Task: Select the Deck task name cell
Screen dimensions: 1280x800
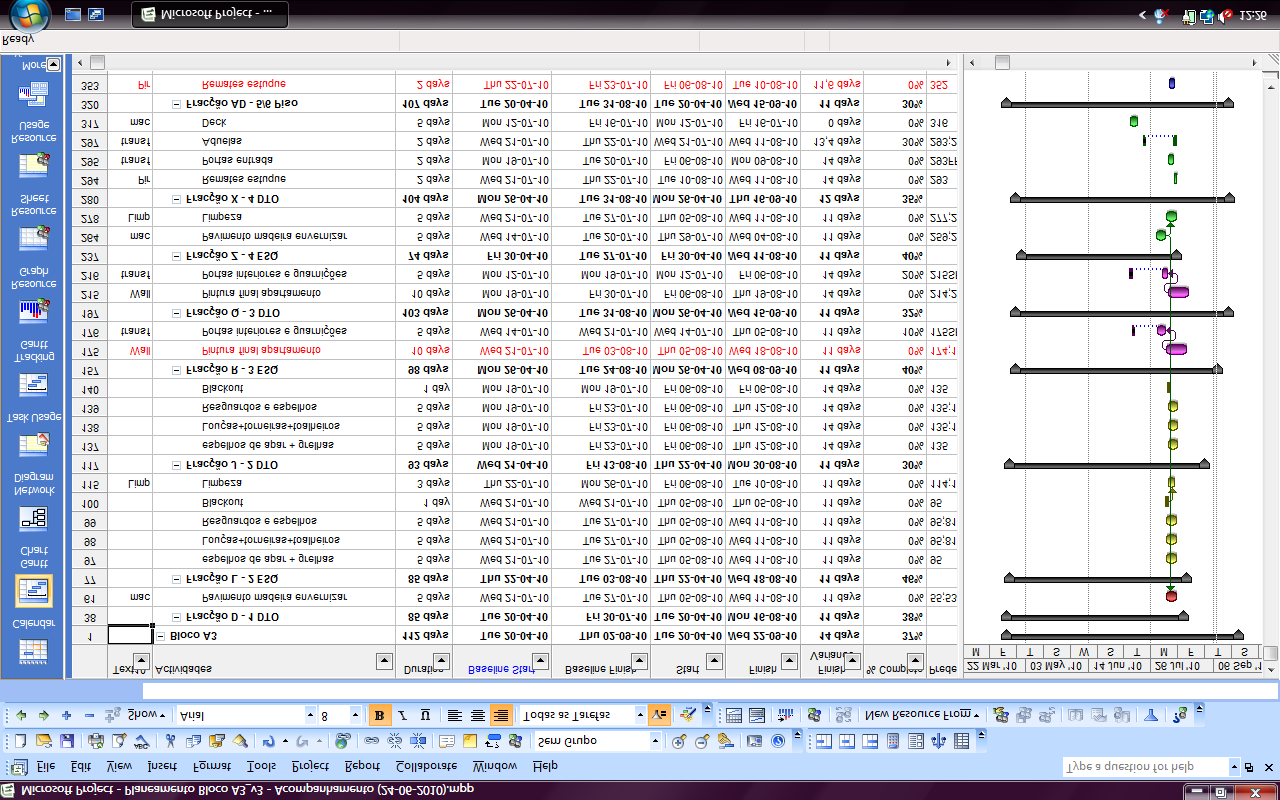Action: [274, 121]
